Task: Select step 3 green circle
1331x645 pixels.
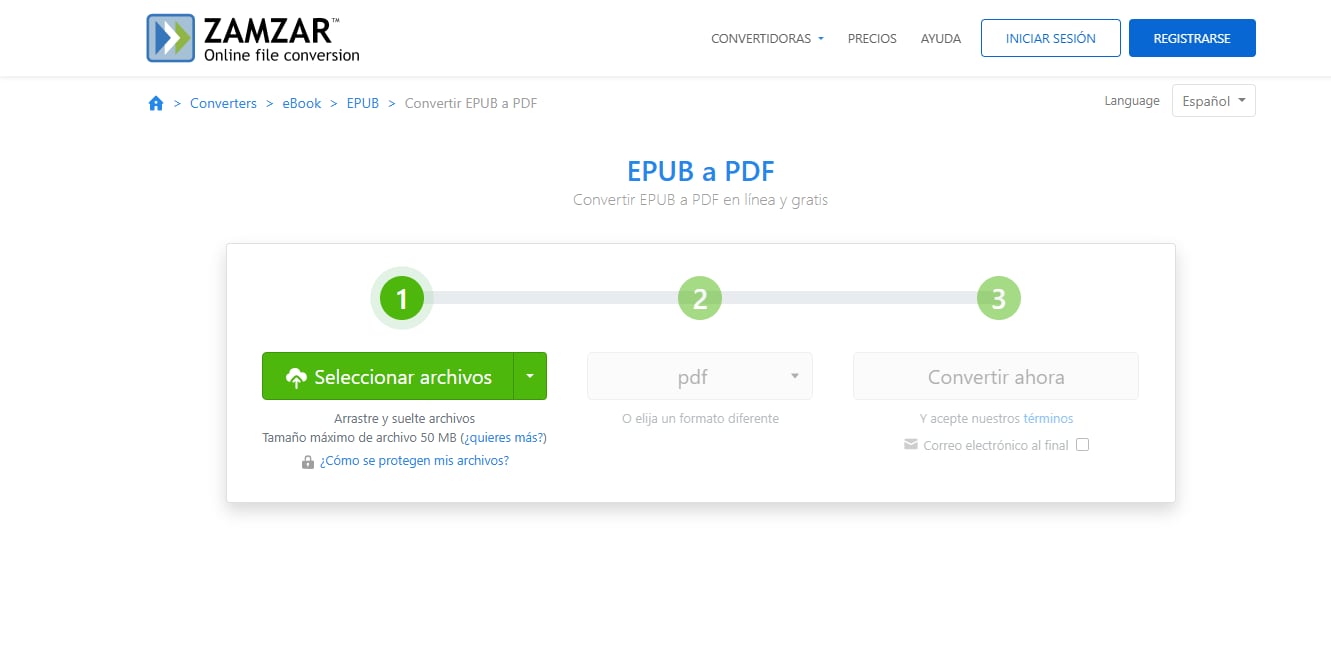Action: [997, 297]
